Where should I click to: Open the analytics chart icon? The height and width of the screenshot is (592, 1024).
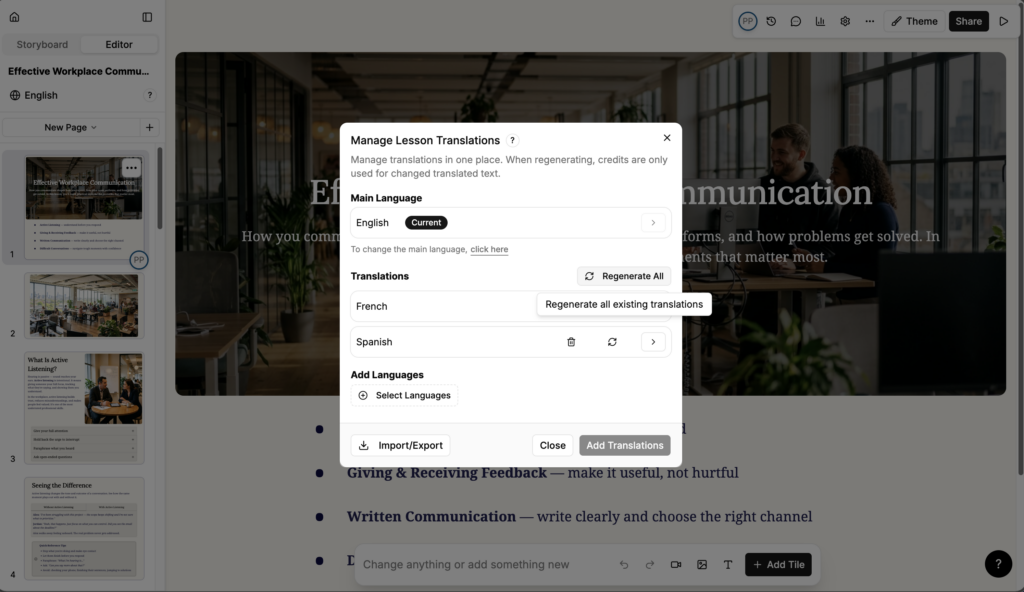(x=820, y=21)
